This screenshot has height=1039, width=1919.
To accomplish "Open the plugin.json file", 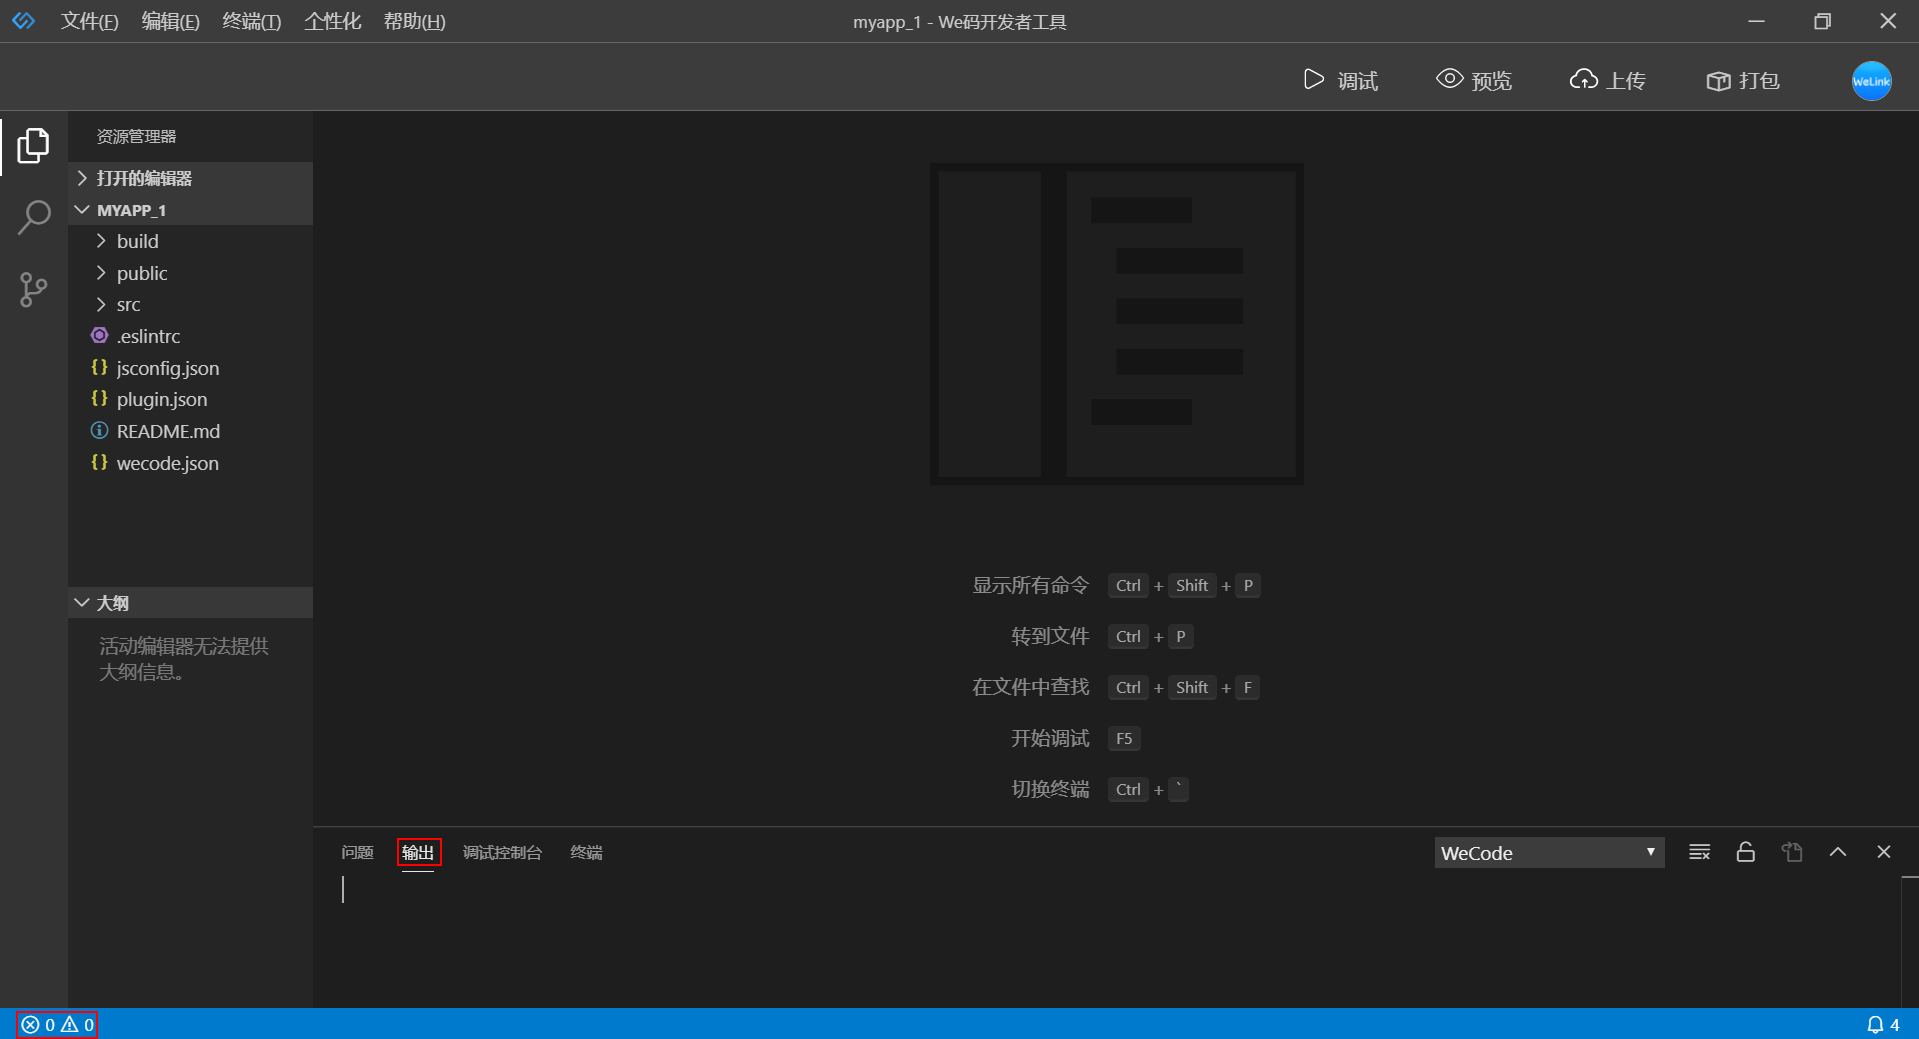I will coord(161,399).
